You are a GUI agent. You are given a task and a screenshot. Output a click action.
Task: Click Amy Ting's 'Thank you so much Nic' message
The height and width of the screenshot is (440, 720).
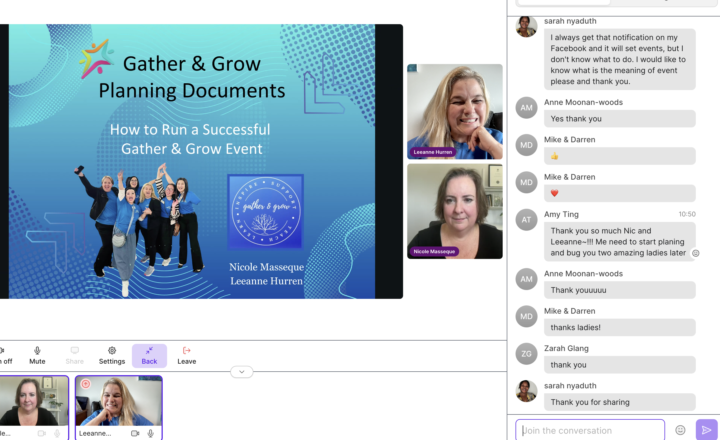[x=619, y=242]
